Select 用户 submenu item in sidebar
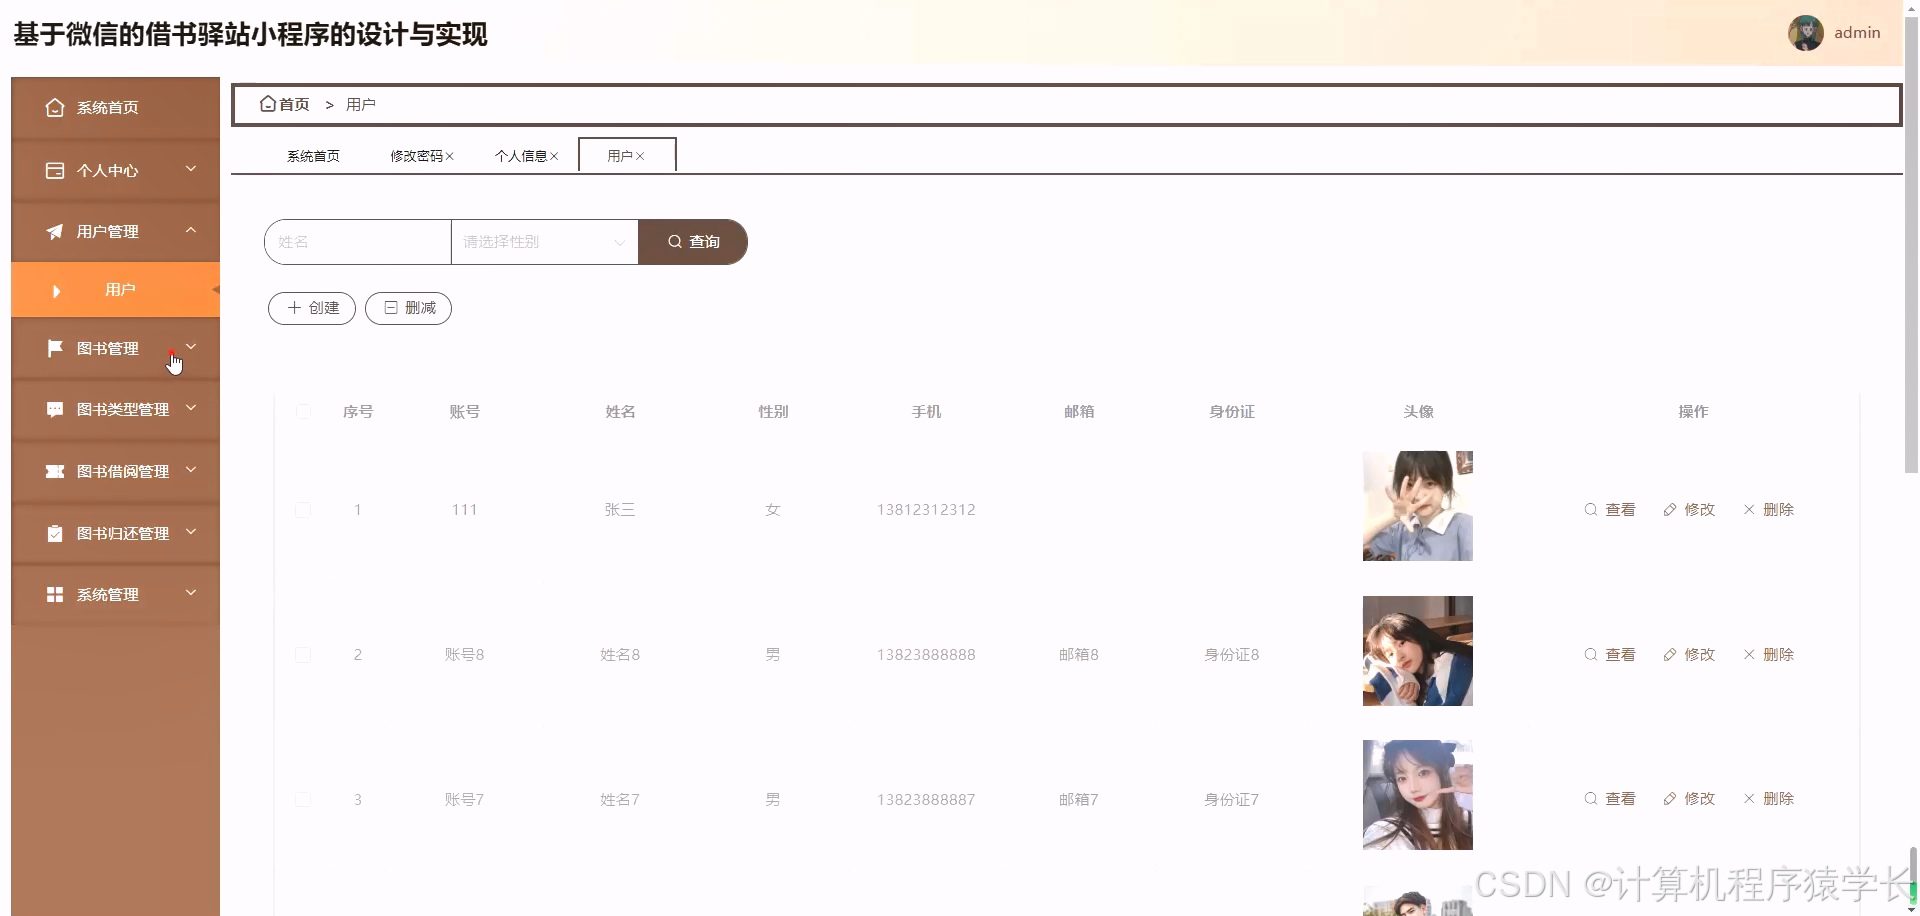This screenshot has width=1920, height=916. 115,290
